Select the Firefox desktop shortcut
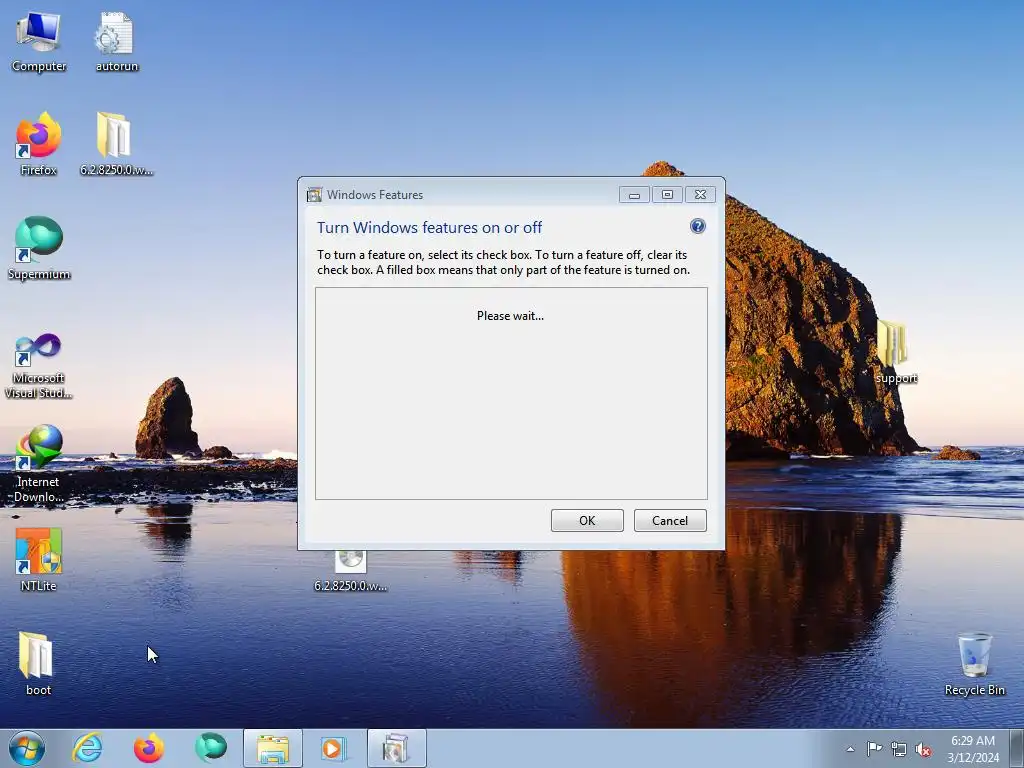1024x768 pixels. coord(39,145)
